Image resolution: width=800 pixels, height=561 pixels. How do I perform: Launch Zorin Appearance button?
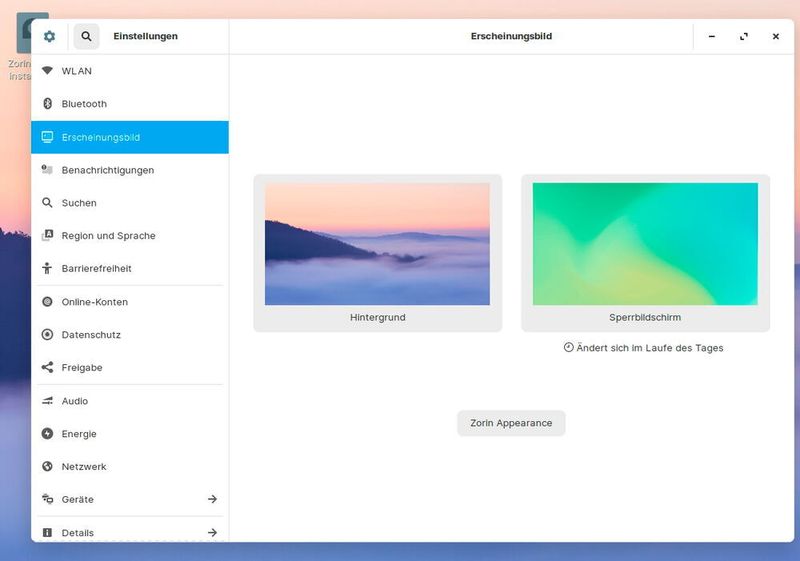coord(511,423)
